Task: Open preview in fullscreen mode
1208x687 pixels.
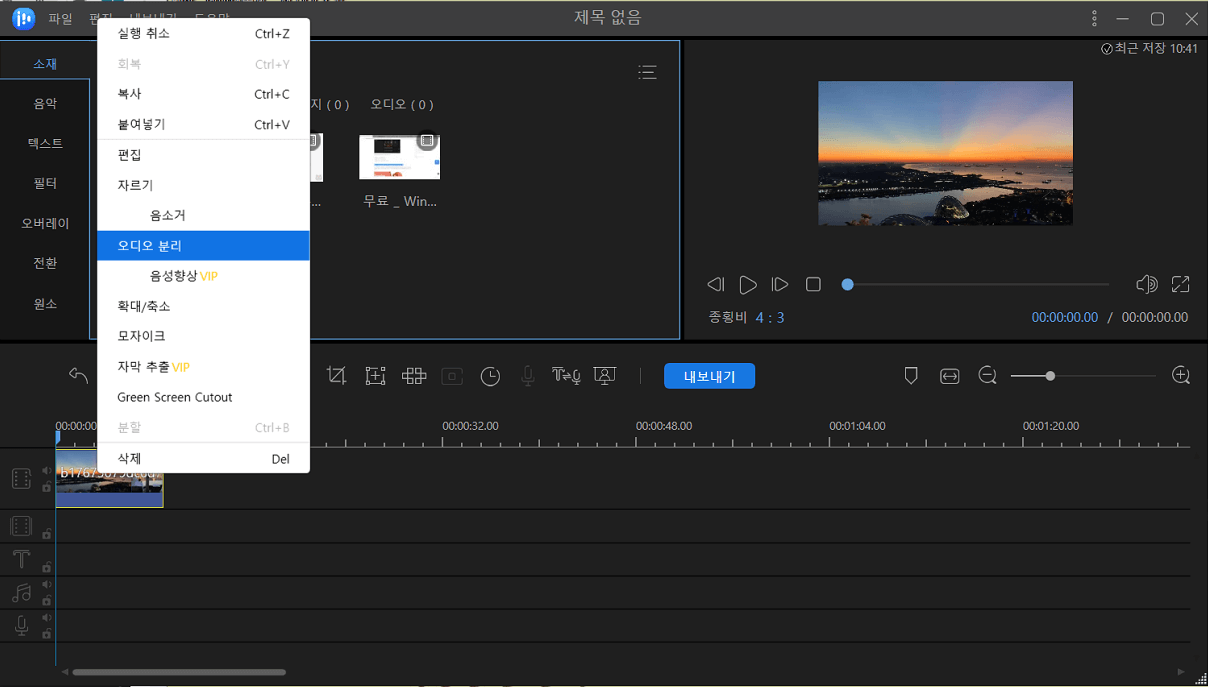Action: [x=1180, y=285]
